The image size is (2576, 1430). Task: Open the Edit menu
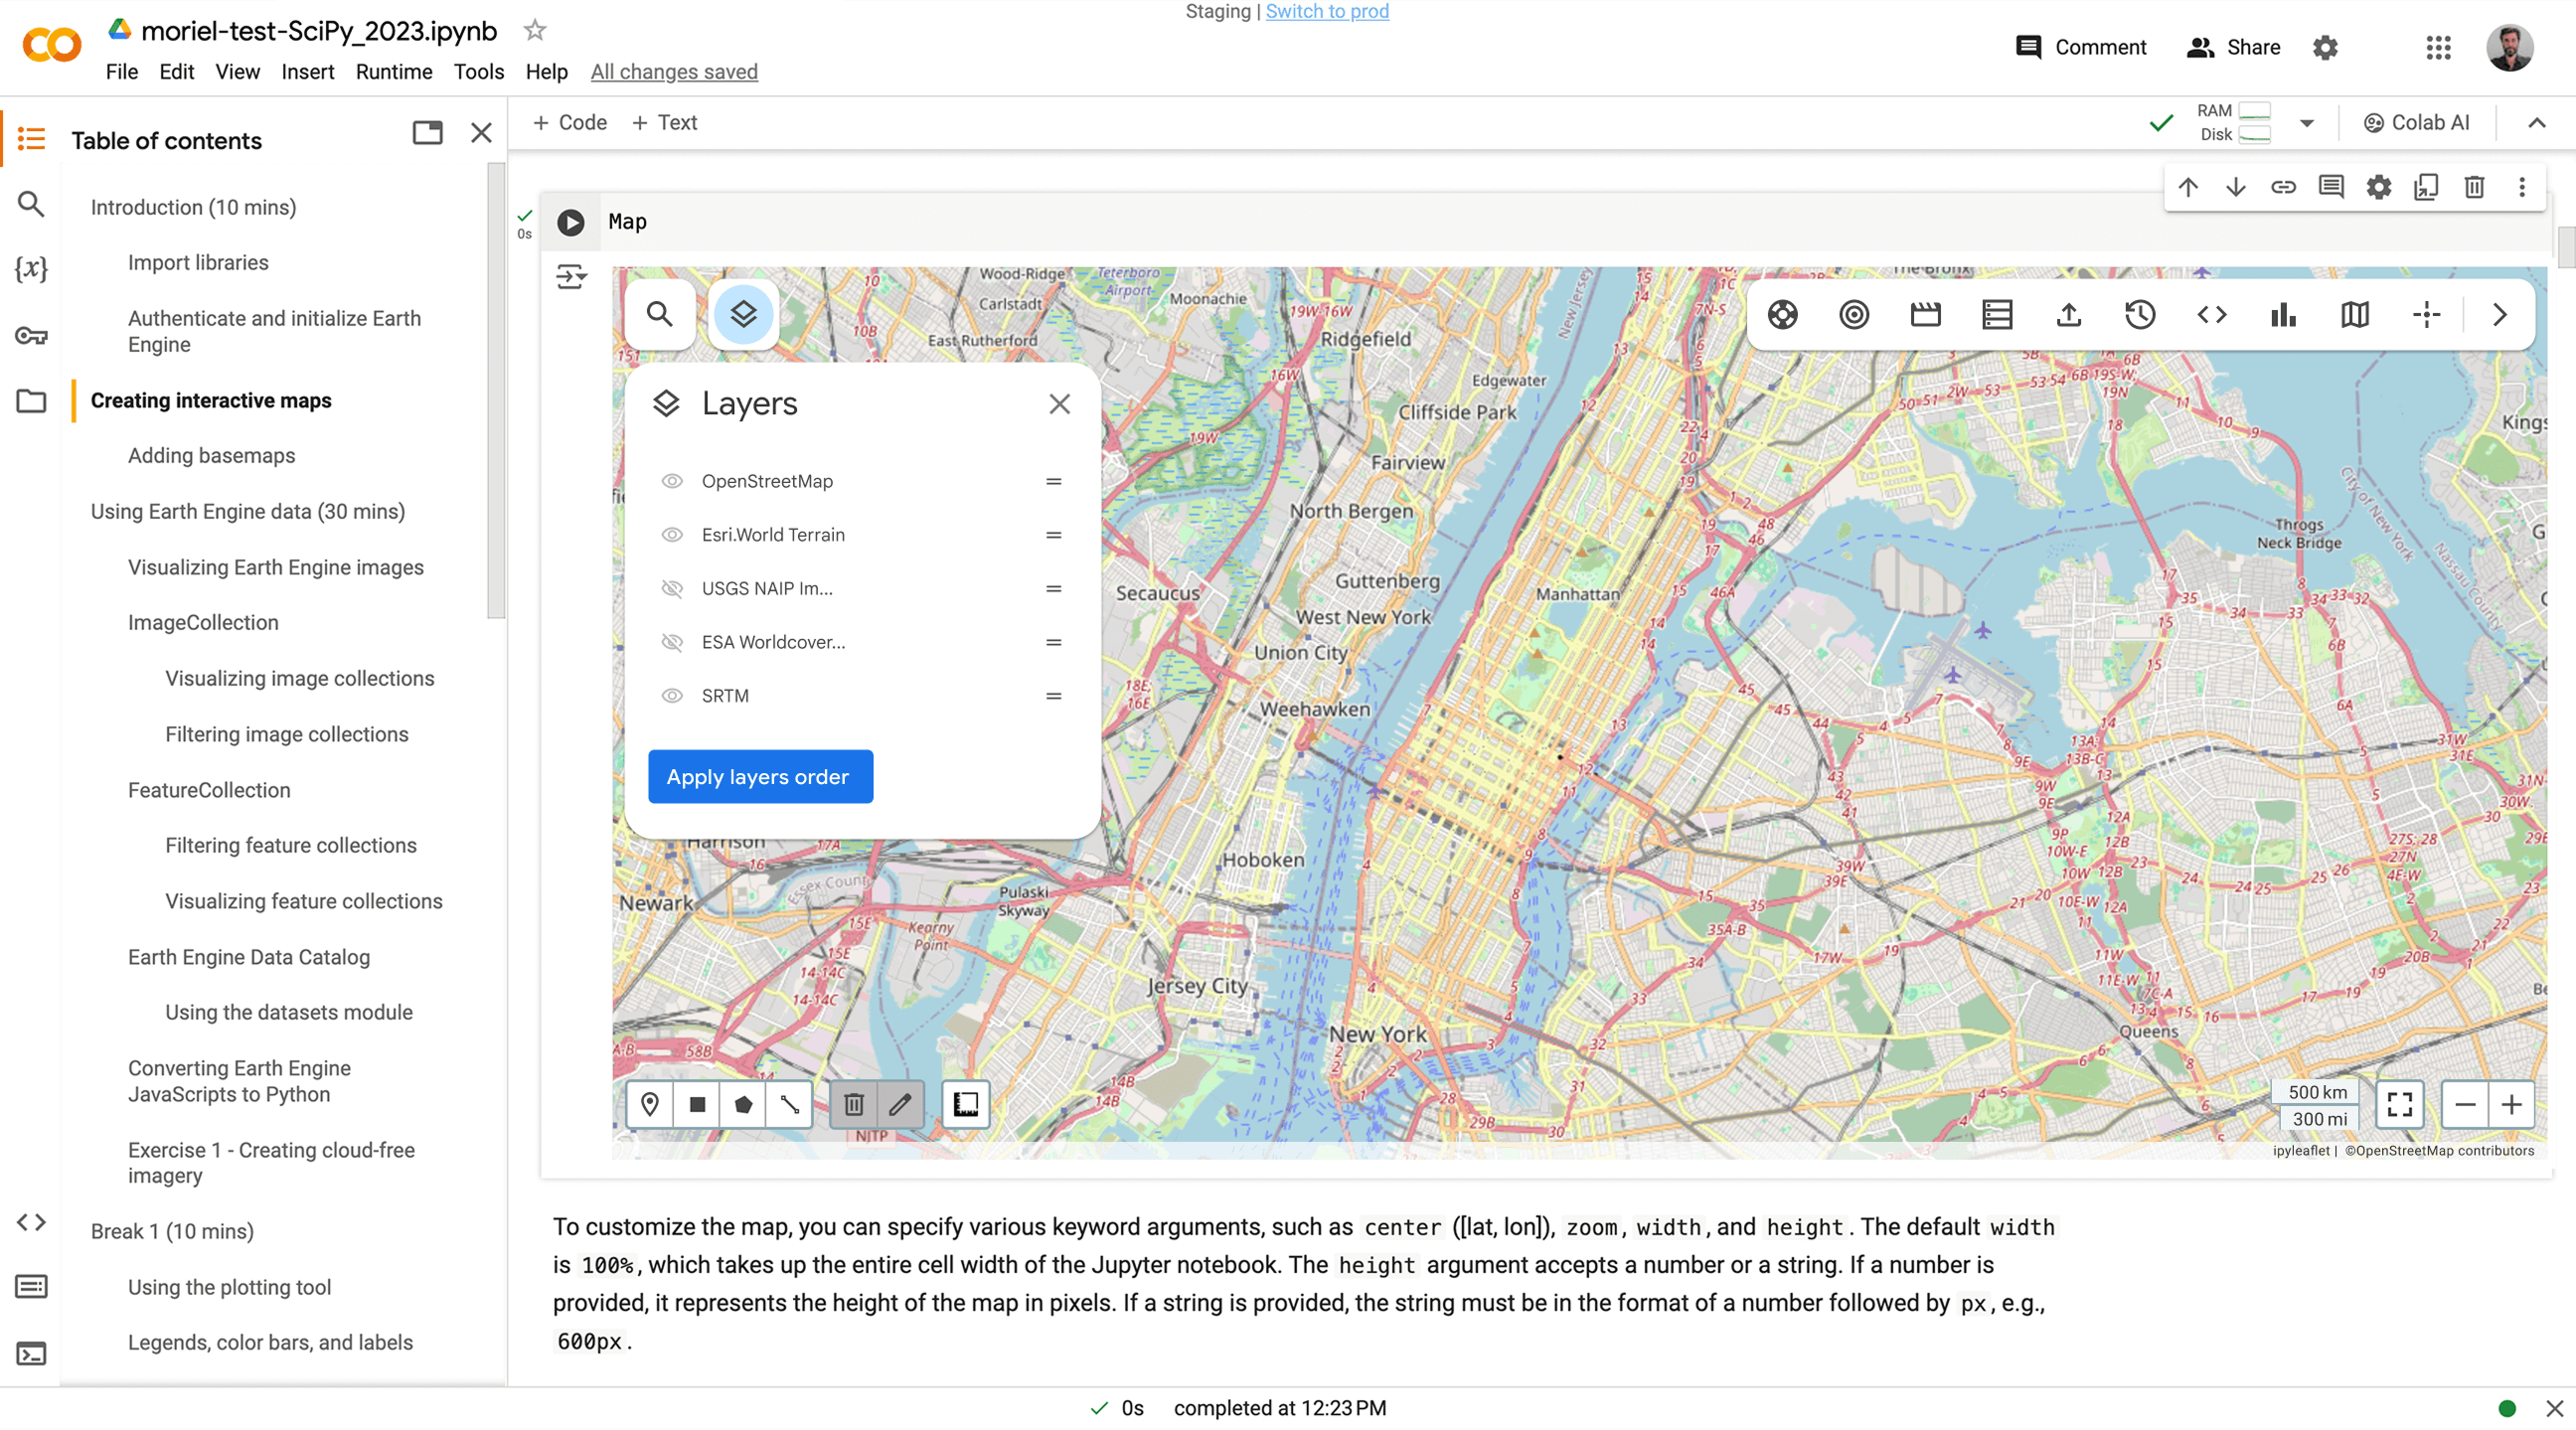pyautogui.click(x=176, y=72)
